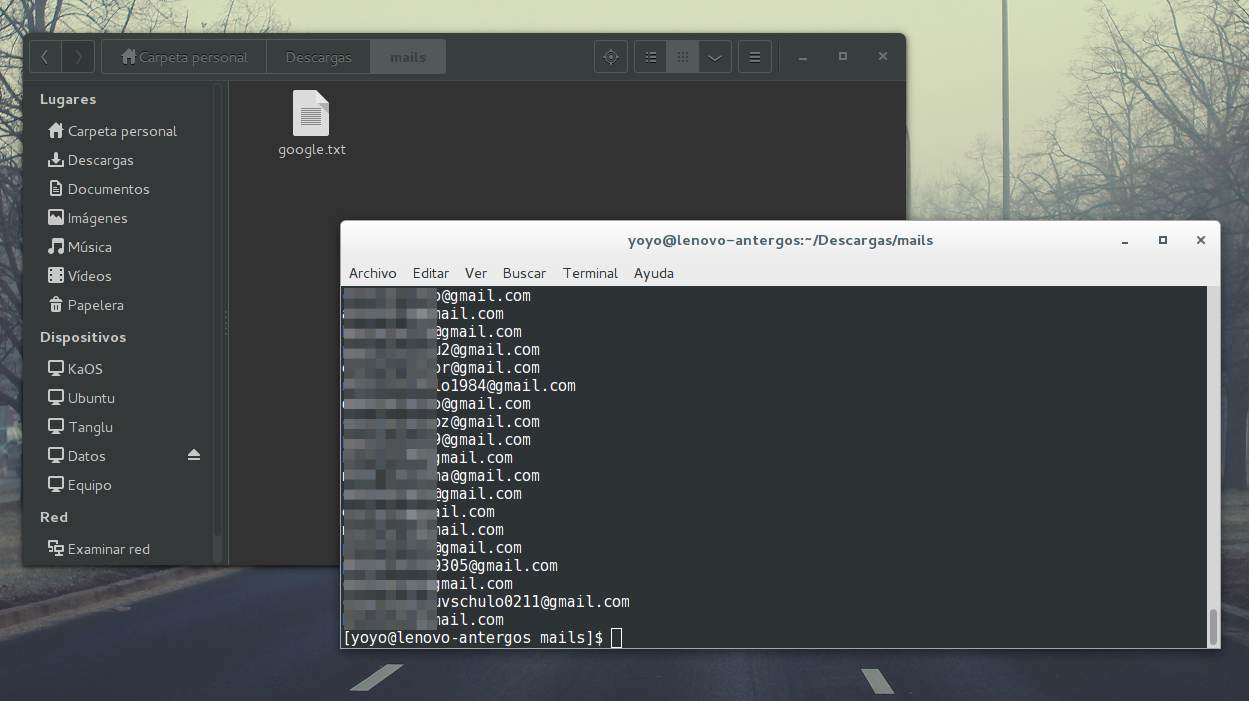Minimize the terminal window
1249x701 pixels.
pos(1126,241)
